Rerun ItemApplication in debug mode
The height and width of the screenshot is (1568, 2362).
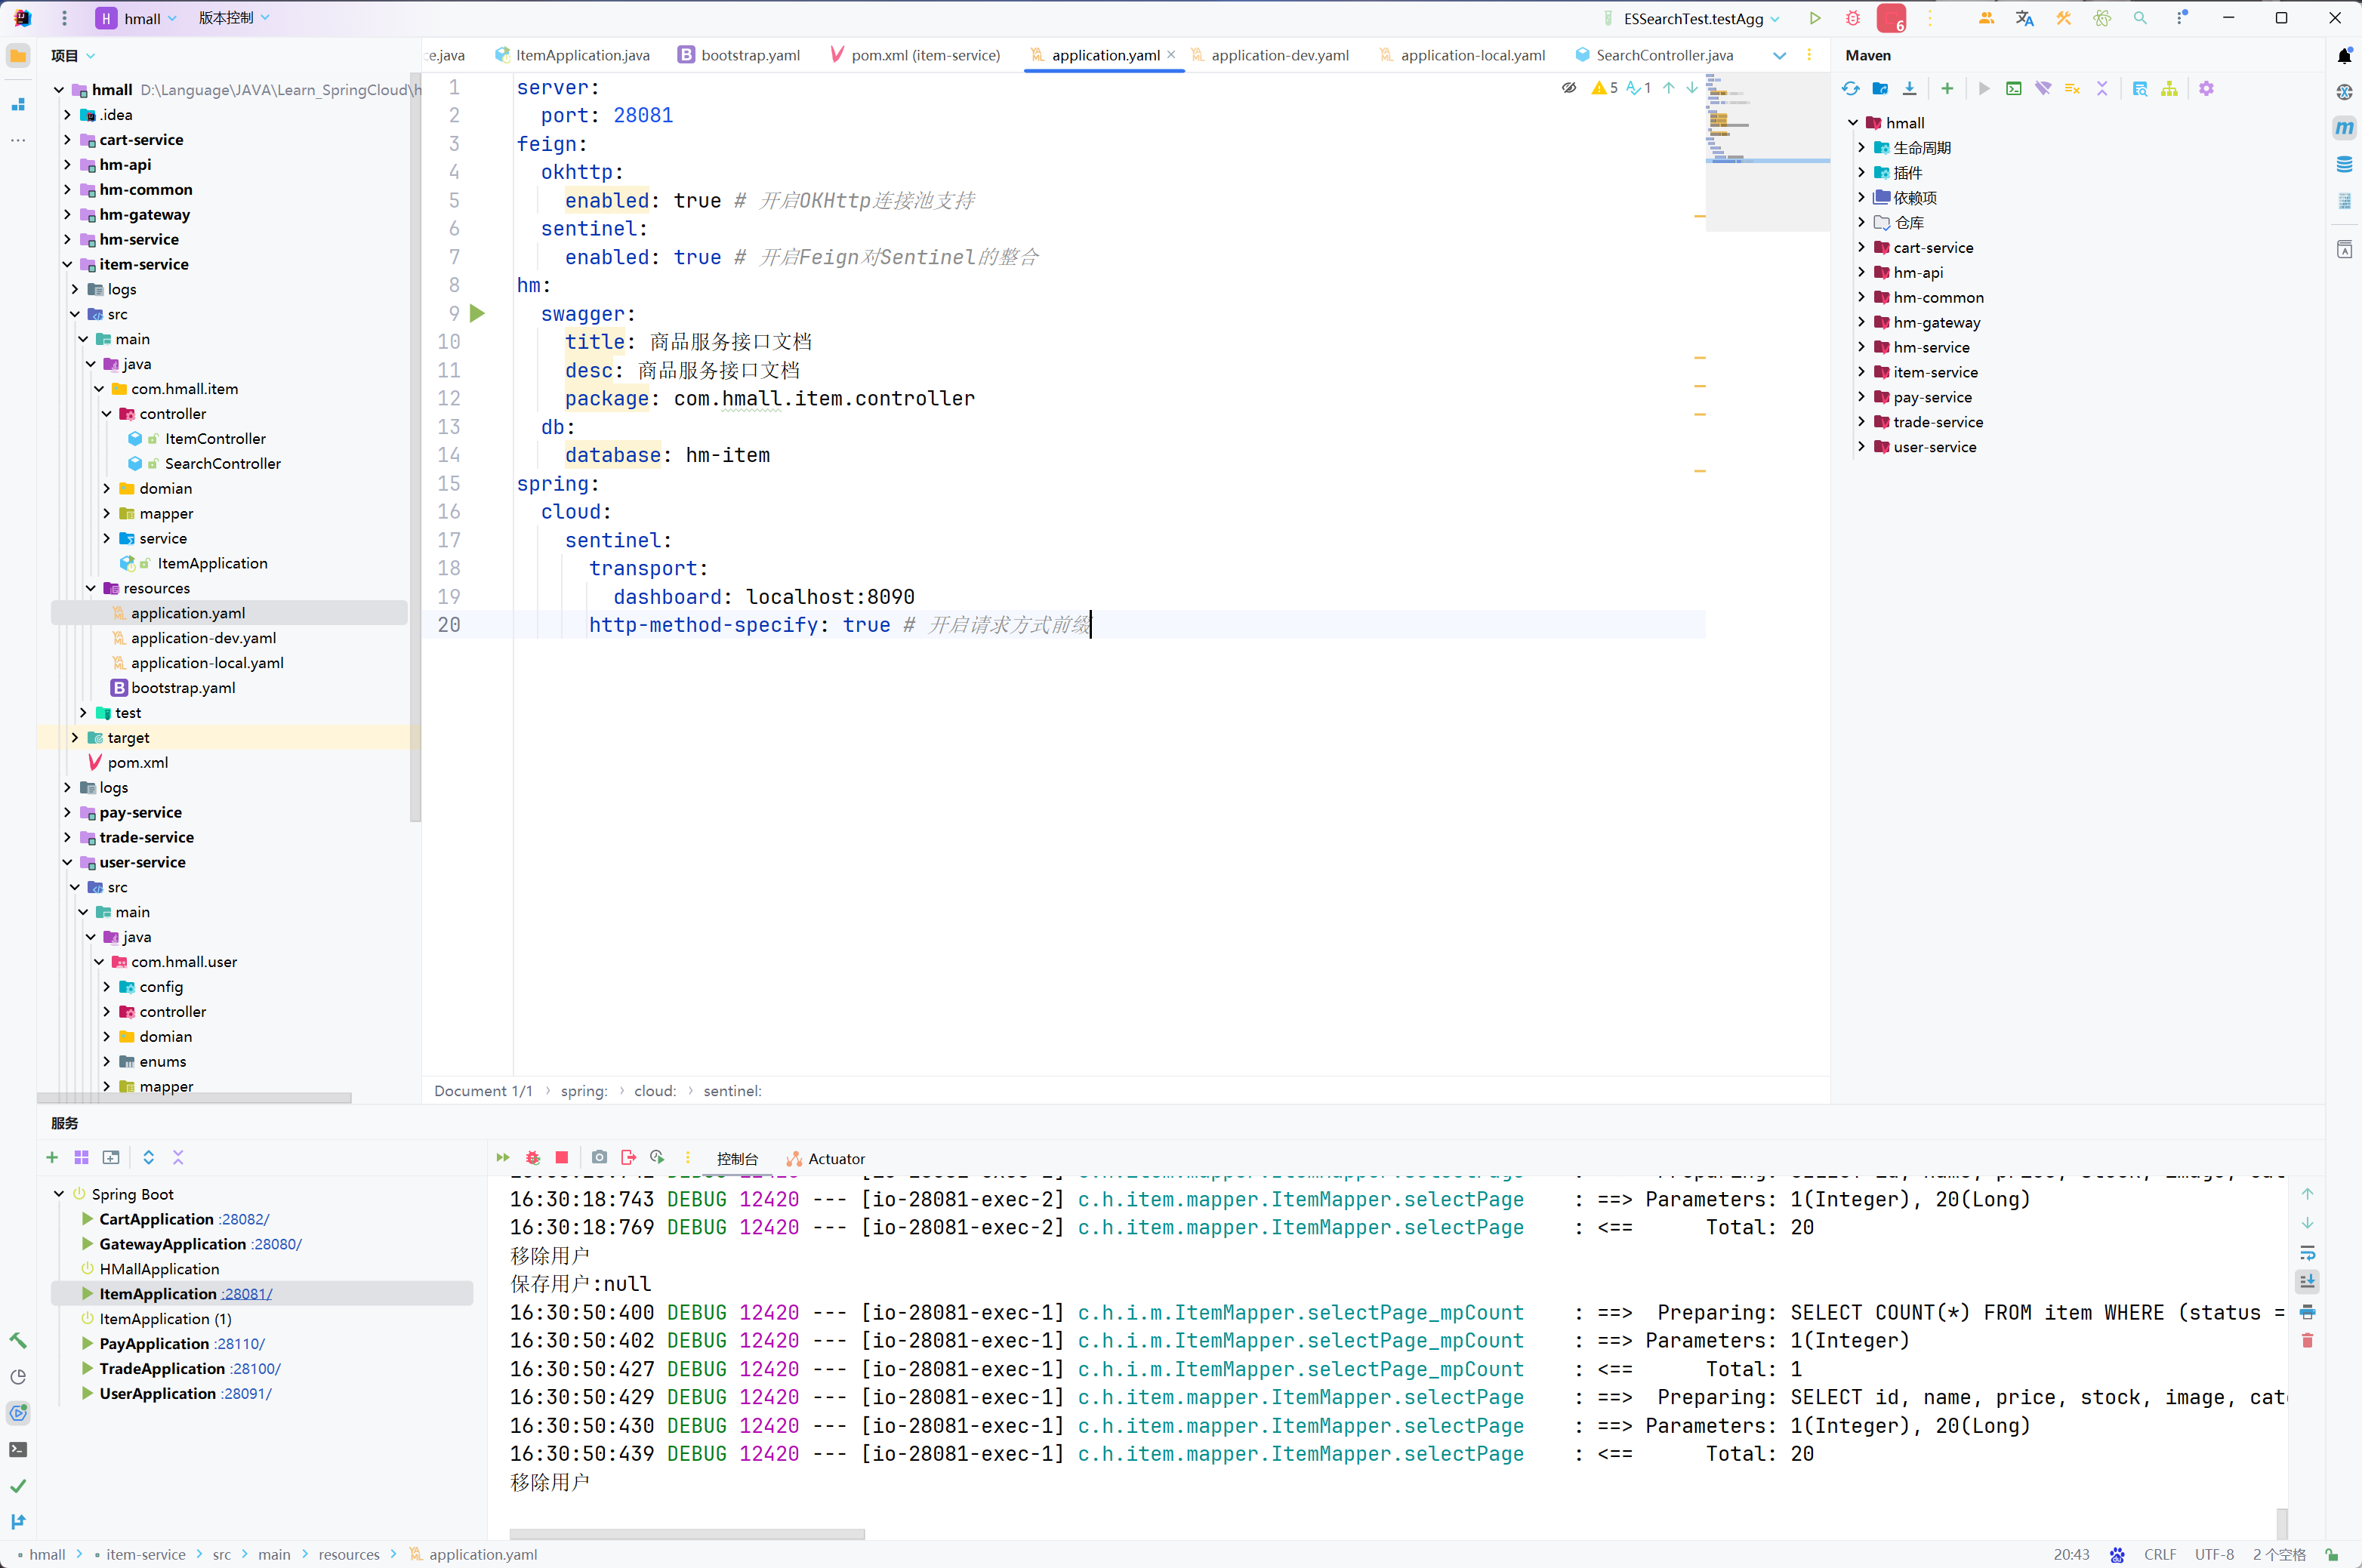click(x=533, y=1158)
